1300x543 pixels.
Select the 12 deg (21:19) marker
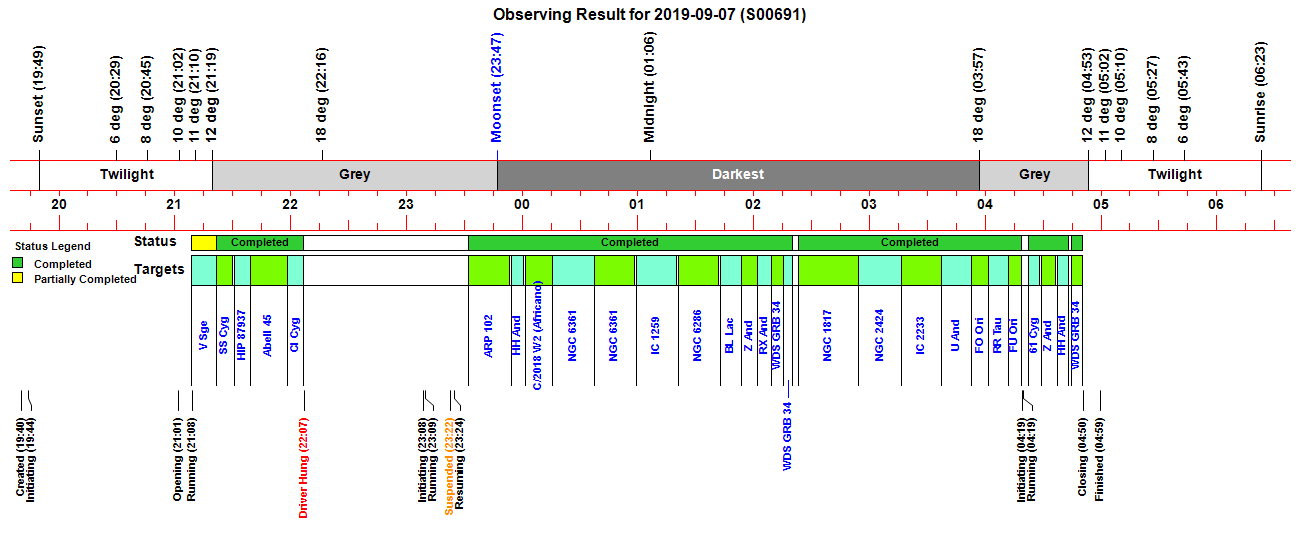(x=212, y=95)
